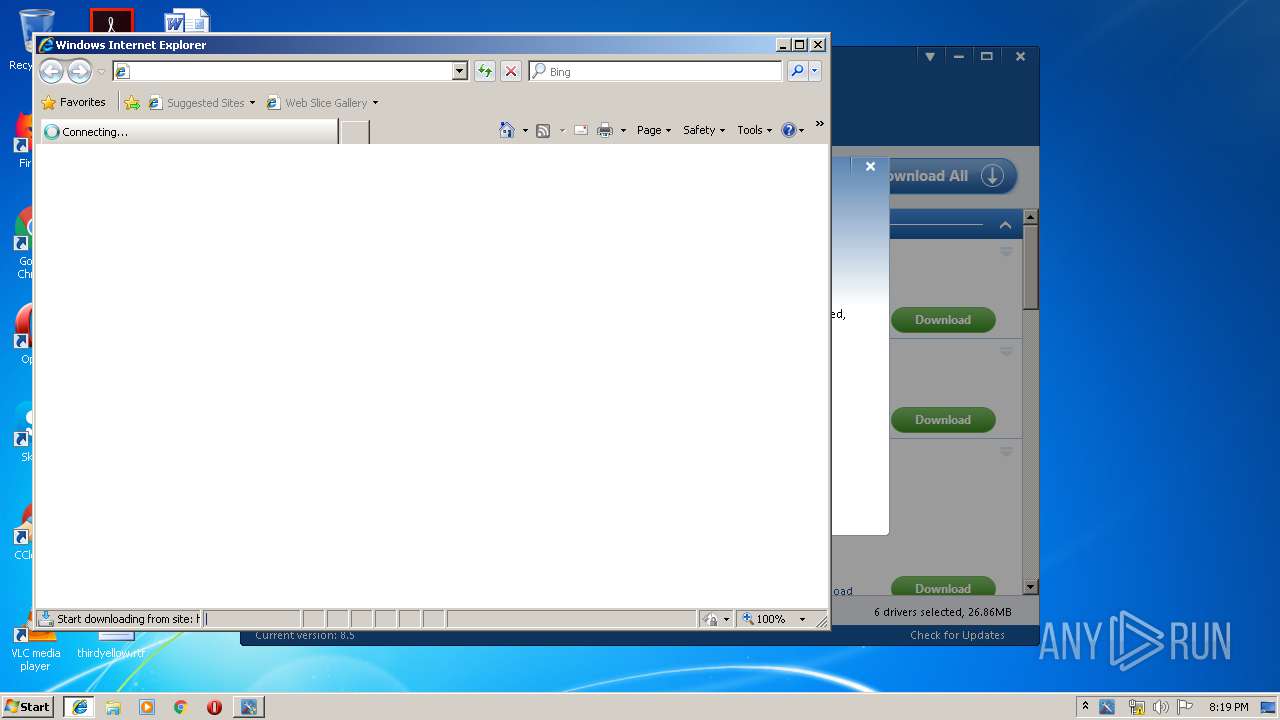The width and height of the screenshot is (1280, 720).
Task: Open driver updater menu triangle in title bar
Action: click(930, 57)
